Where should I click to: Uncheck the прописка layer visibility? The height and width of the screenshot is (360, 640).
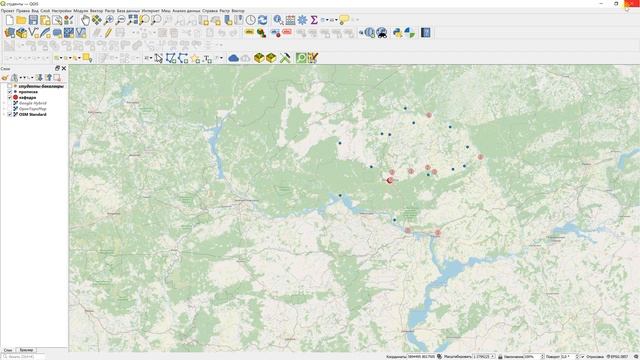(x=10, y=92)
